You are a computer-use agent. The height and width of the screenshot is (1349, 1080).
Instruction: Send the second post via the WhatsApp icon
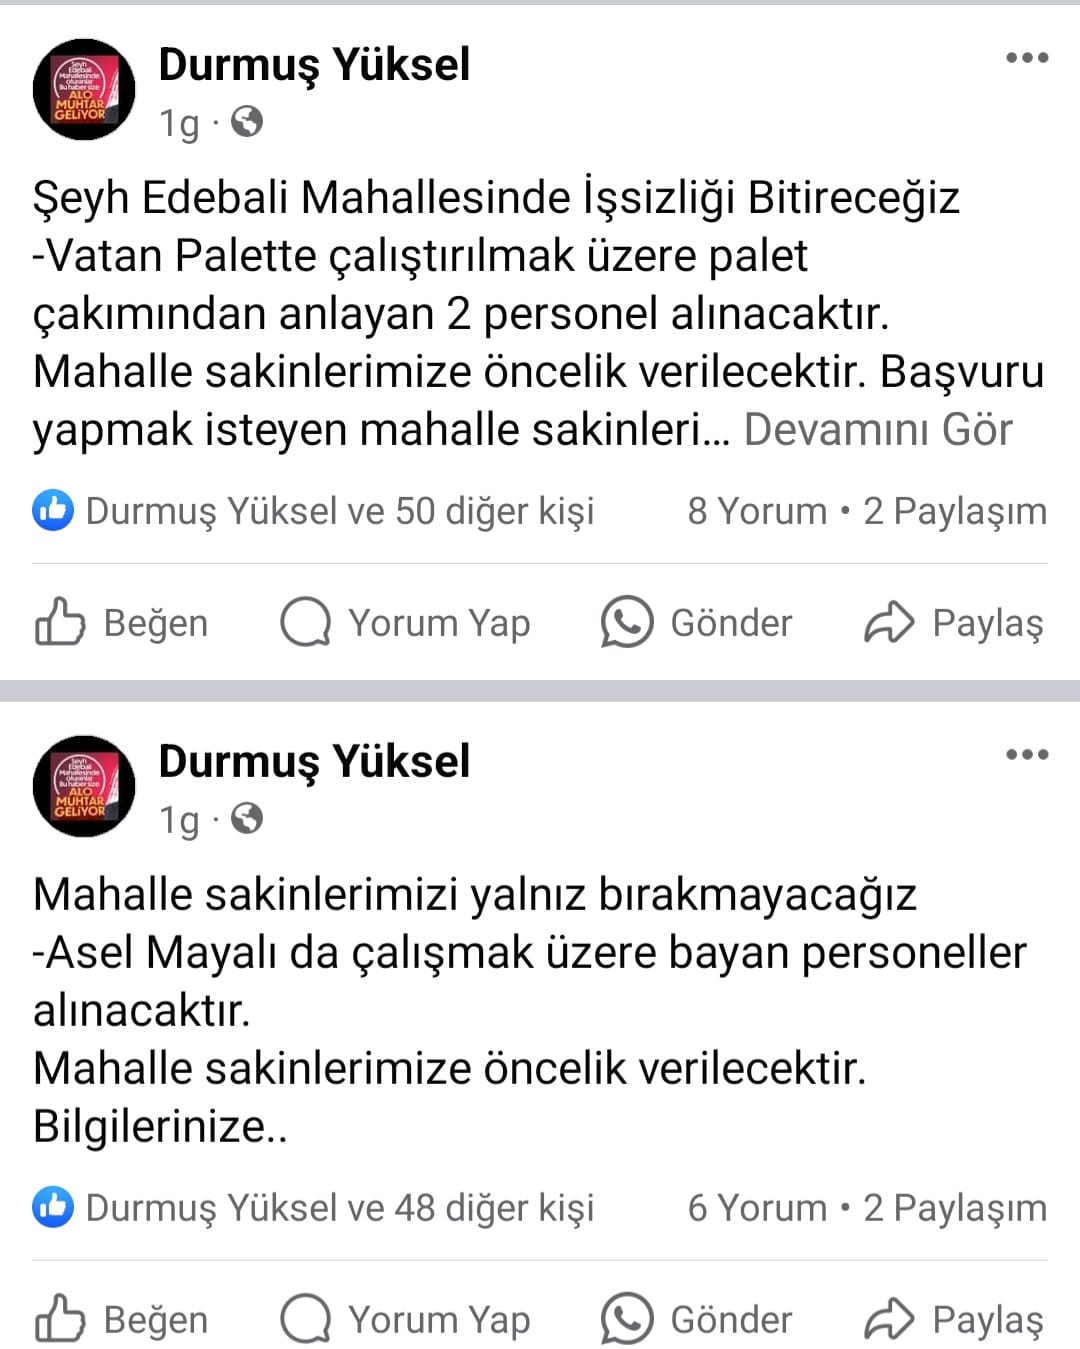[x=627, y=1319]
